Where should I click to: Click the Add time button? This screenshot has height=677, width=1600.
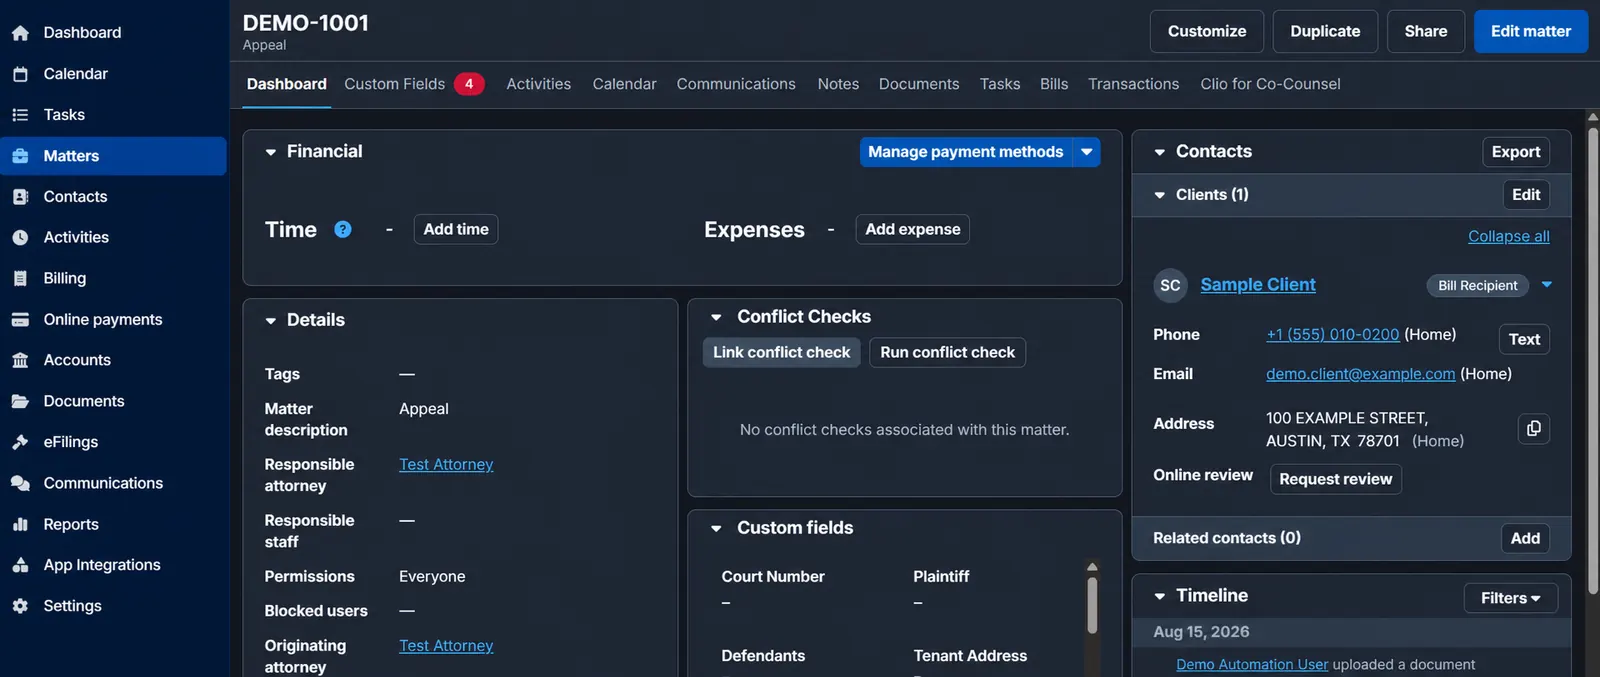point(456,229)
